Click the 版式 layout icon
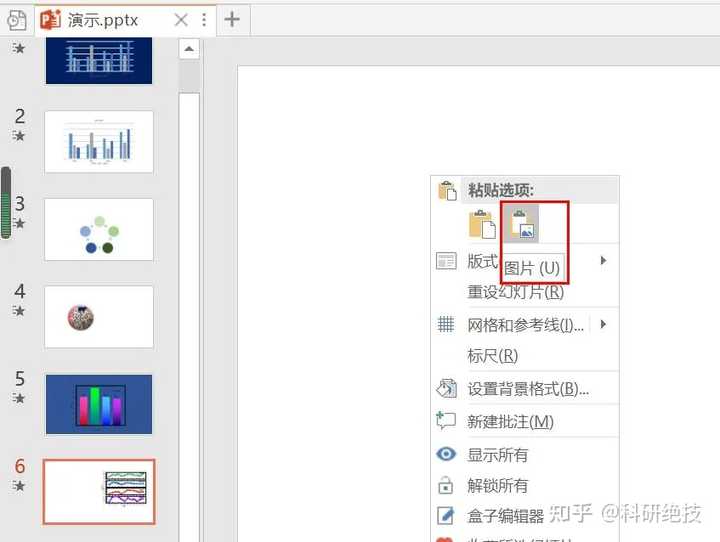This screenshot has height=542, width=720. click(x=446, y=261)
